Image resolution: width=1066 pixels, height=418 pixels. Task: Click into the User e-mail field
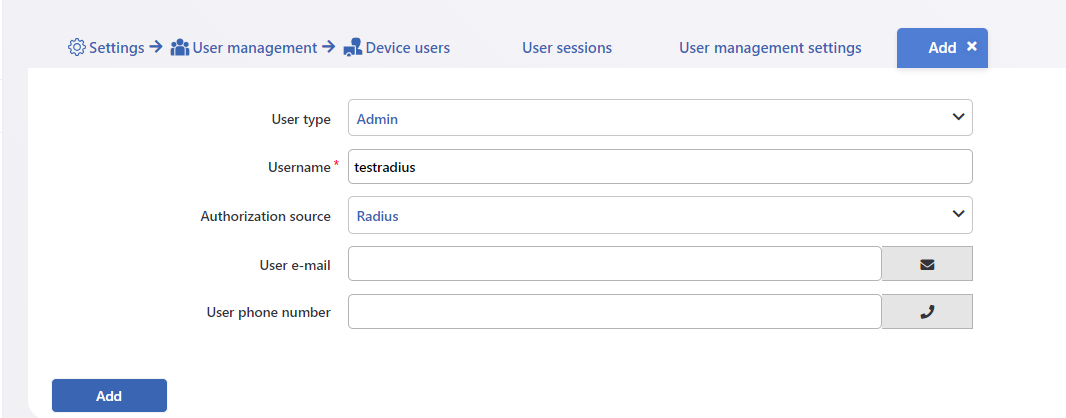point(615,264)
